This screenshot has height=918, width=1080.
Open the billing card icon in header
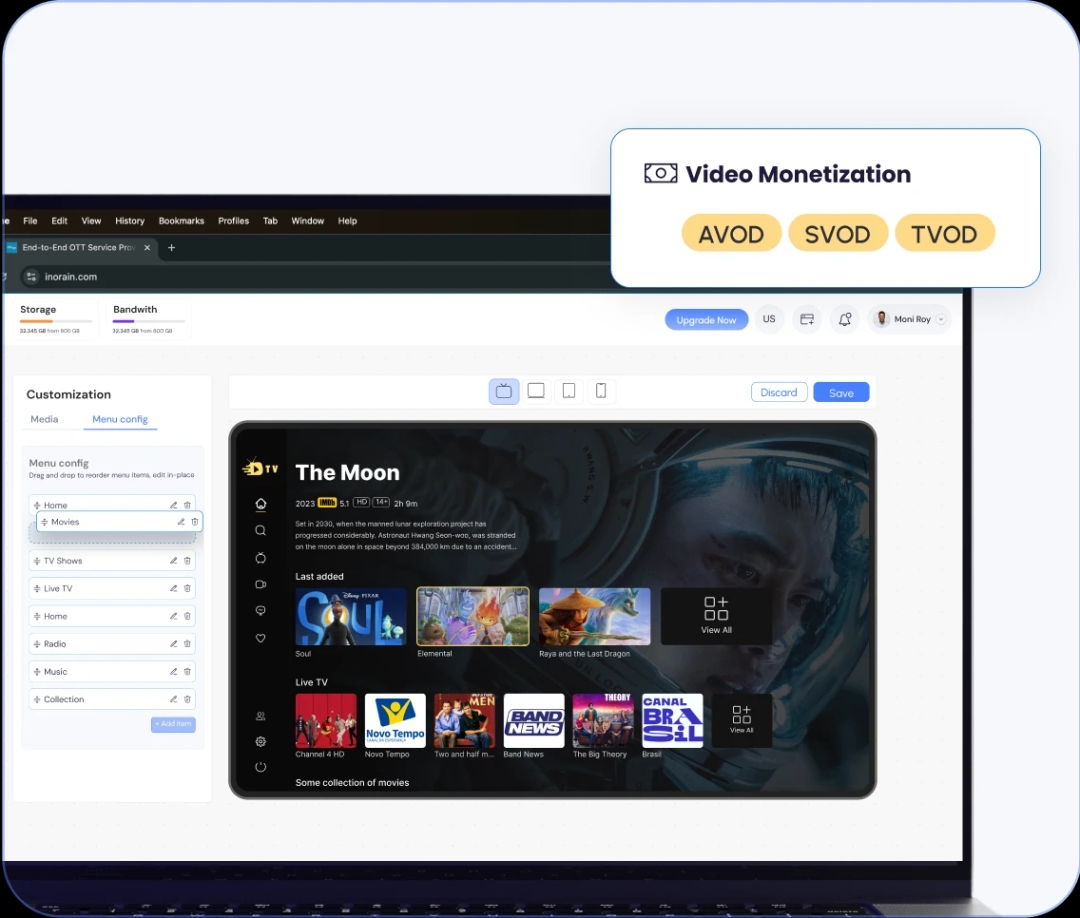click(806, 319)
